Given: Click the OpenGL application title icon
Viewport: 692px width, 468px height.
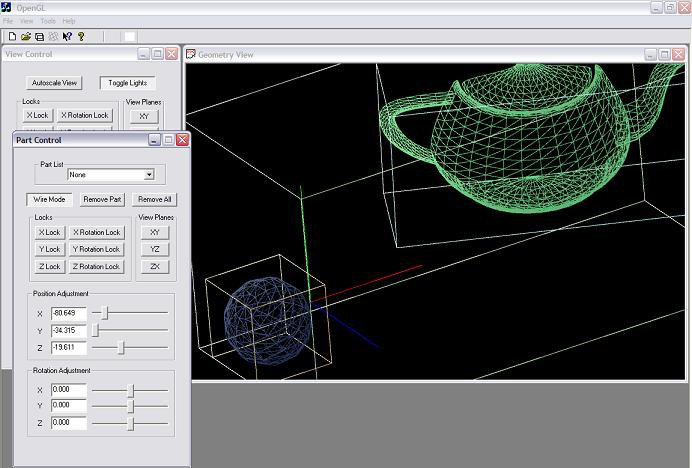Looking at the screenshot, I should point(7,7).
